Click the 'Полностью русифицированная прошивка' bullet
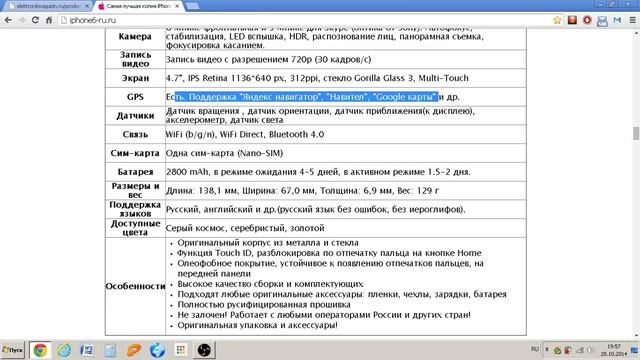The image size is (640, 360). click(x=264, y=304)
